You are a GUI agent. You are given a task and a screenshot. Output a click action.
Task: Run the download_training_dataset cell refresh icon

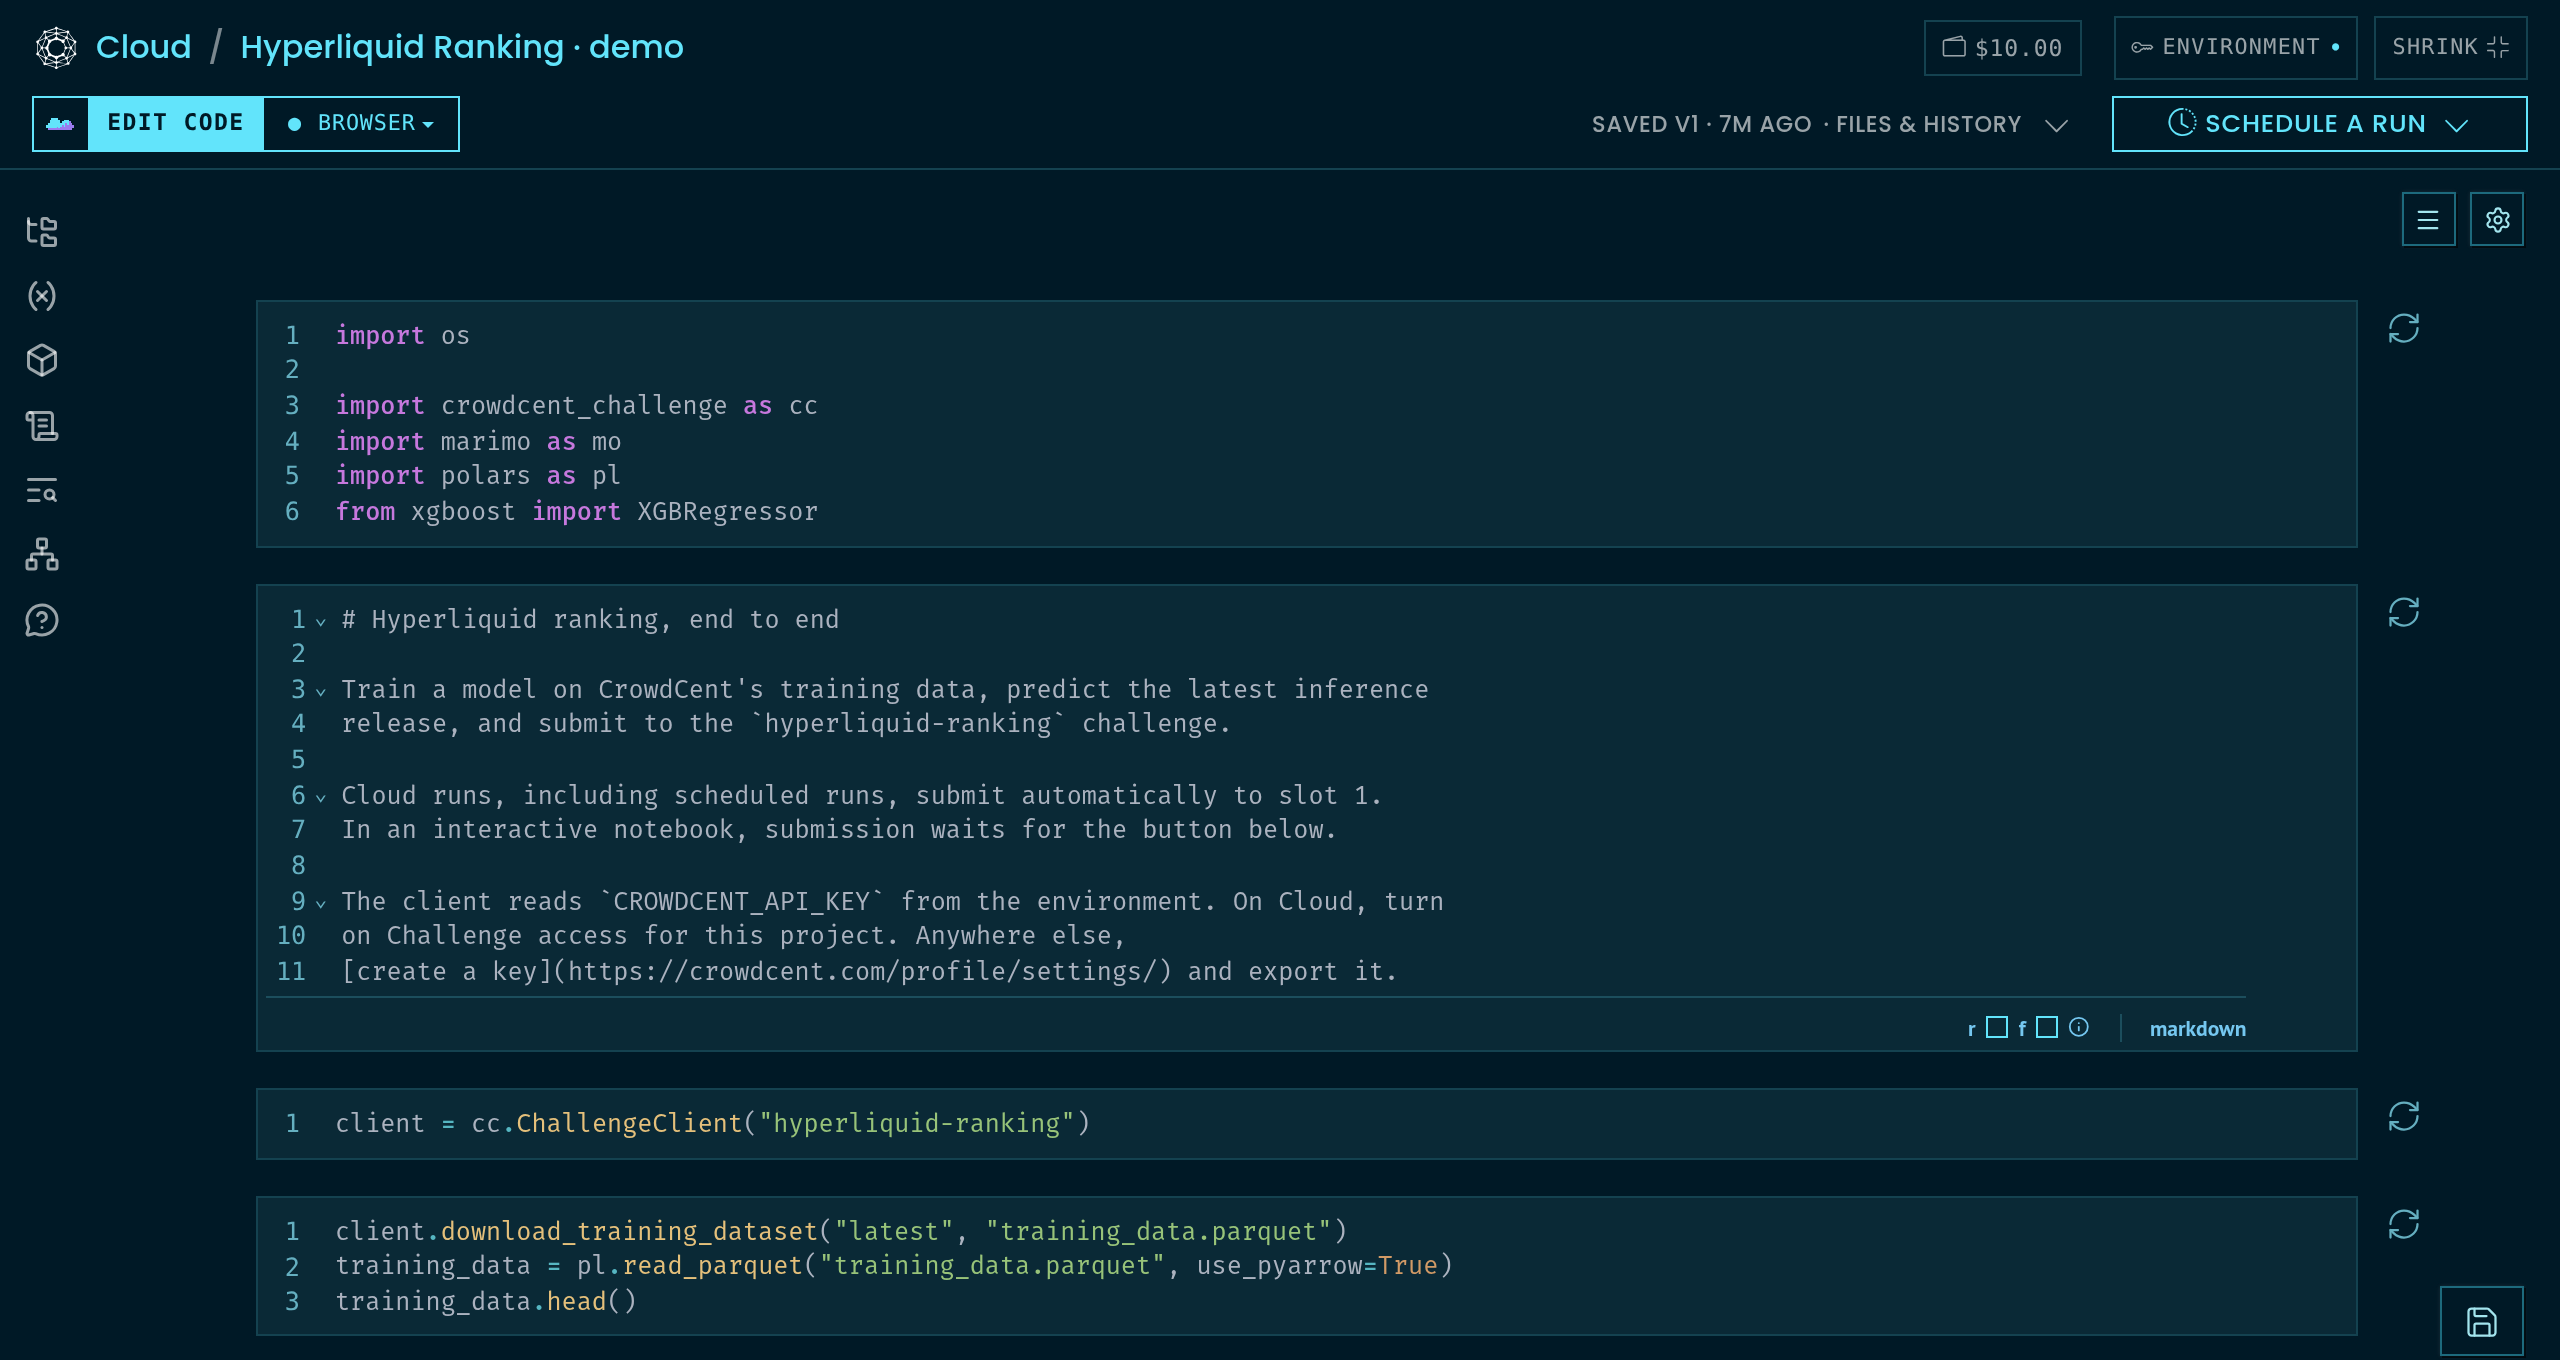[x=2404, y=1224]
